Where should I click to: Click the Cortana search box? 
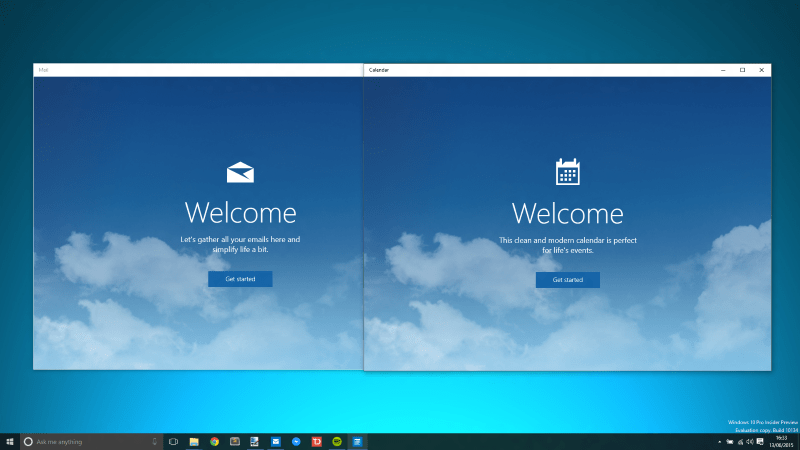90,441
